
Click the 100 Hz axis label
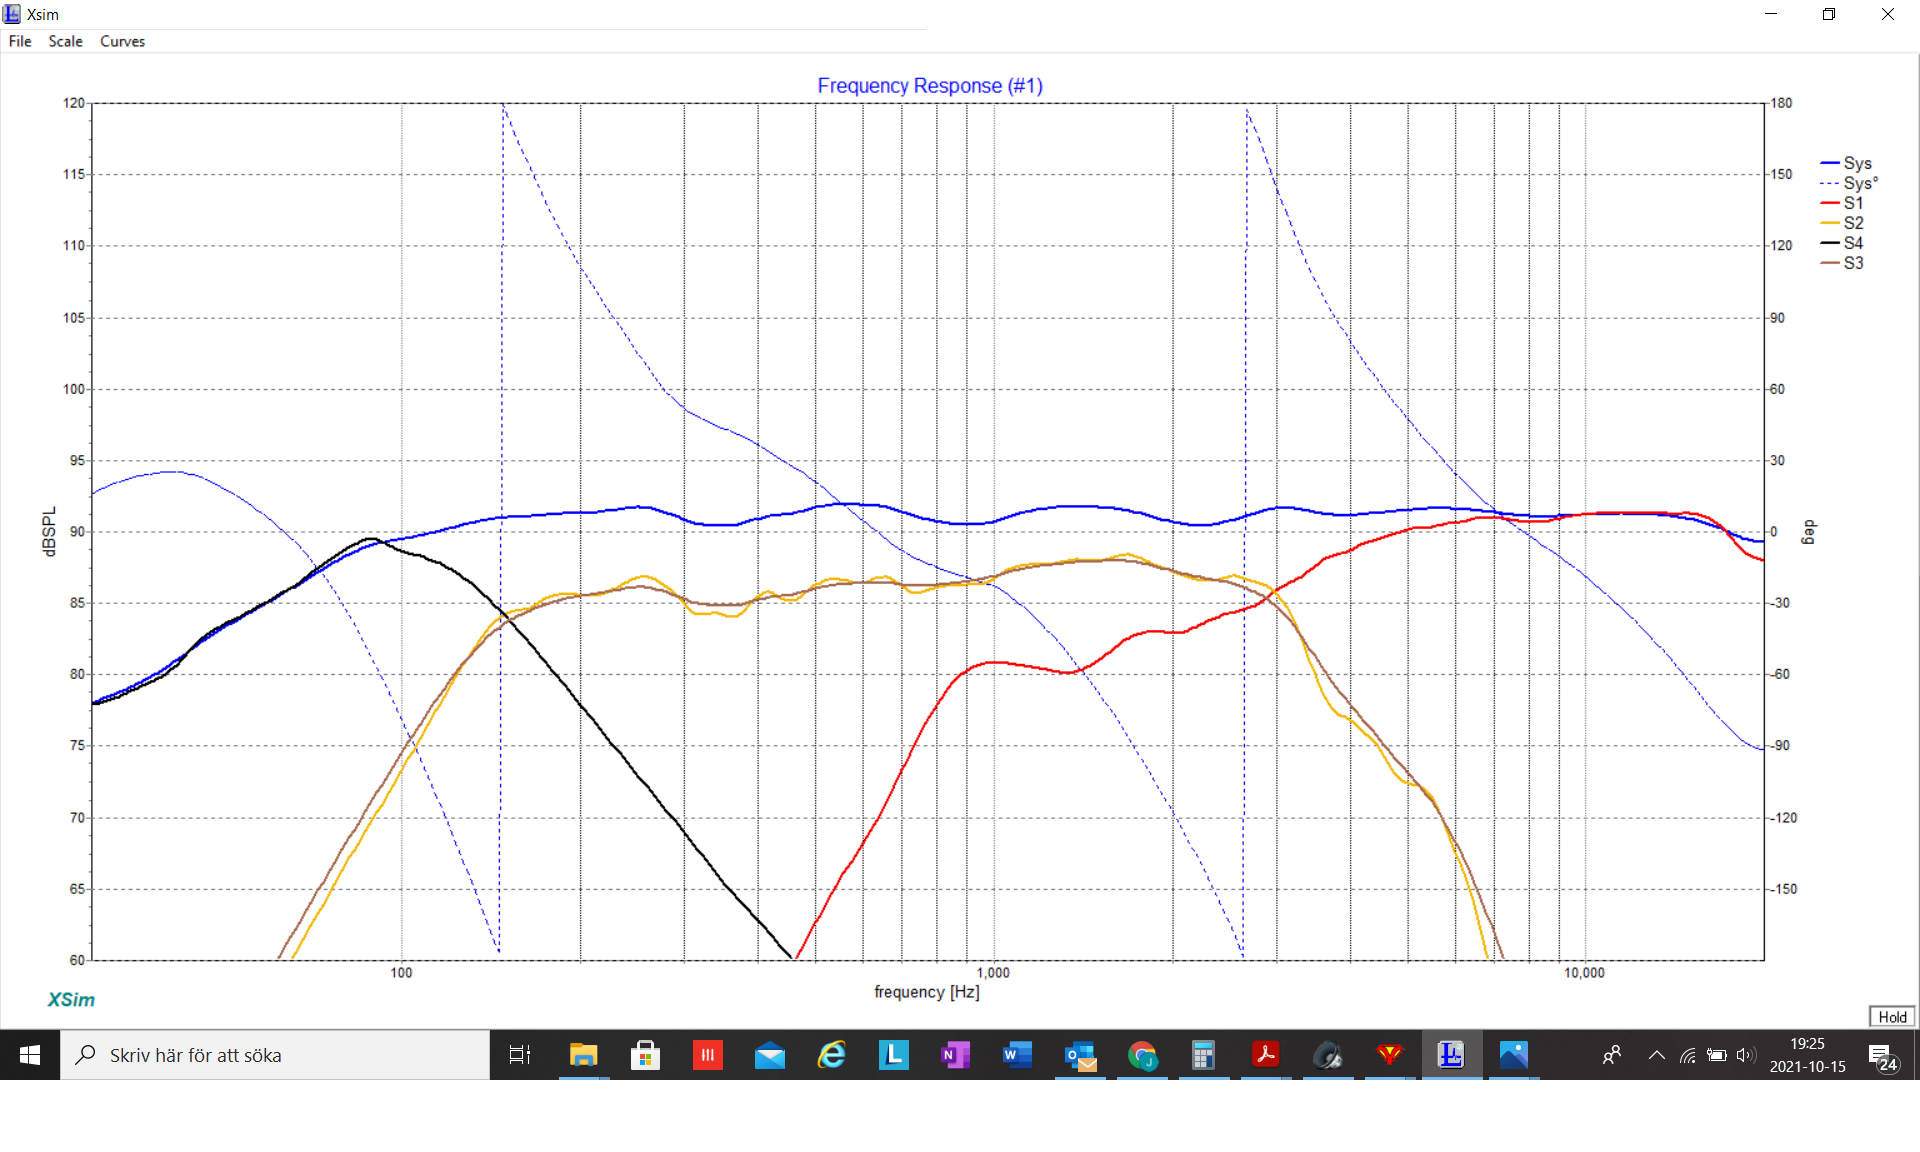(x=401, y=973)
